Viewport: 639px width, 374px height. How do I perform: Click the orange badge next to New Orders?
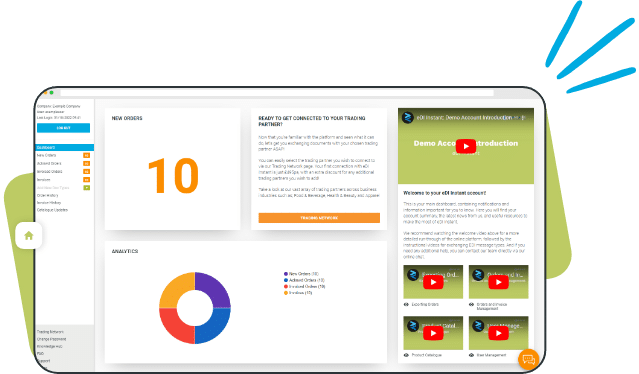[x=86, y=155]
